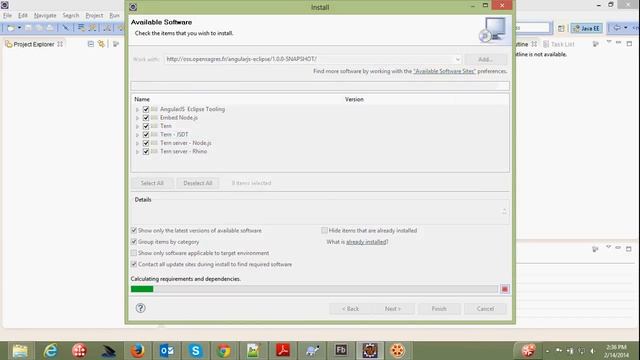Image resolution: width=640 pixels, height=360 pixels.
Task: Click the green install progress bar
Action: (x=142, y=289)
